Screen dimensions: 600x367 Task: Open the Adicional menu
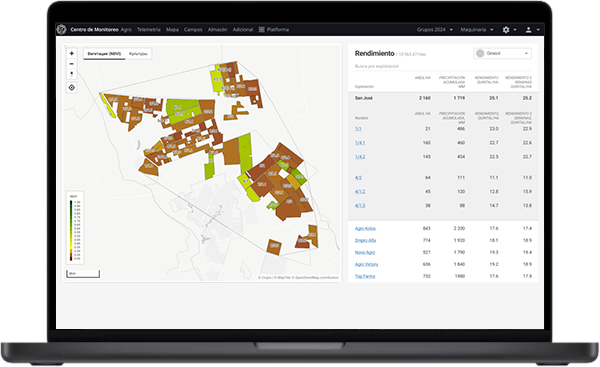243,29
